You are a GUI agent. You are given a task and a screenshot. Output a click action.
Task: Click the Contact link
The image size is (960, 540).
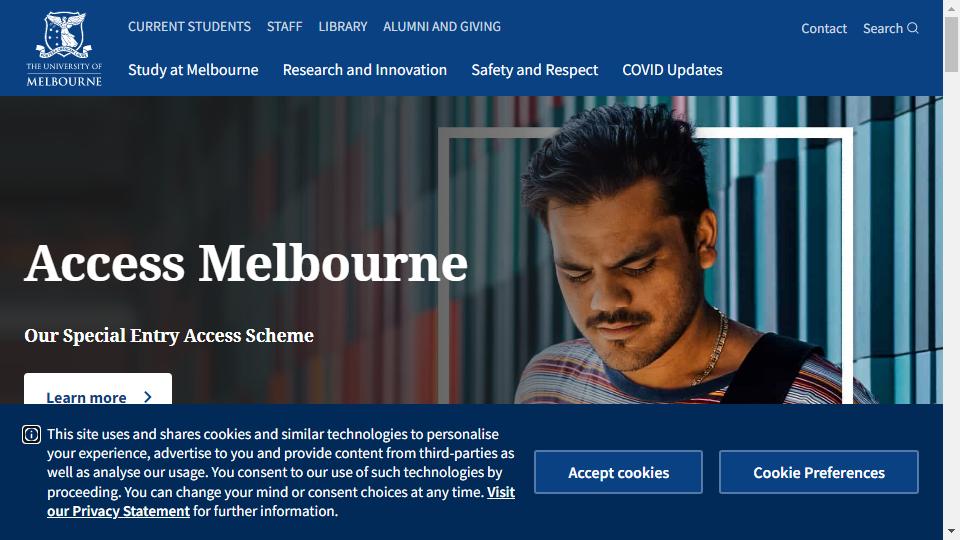824,28
